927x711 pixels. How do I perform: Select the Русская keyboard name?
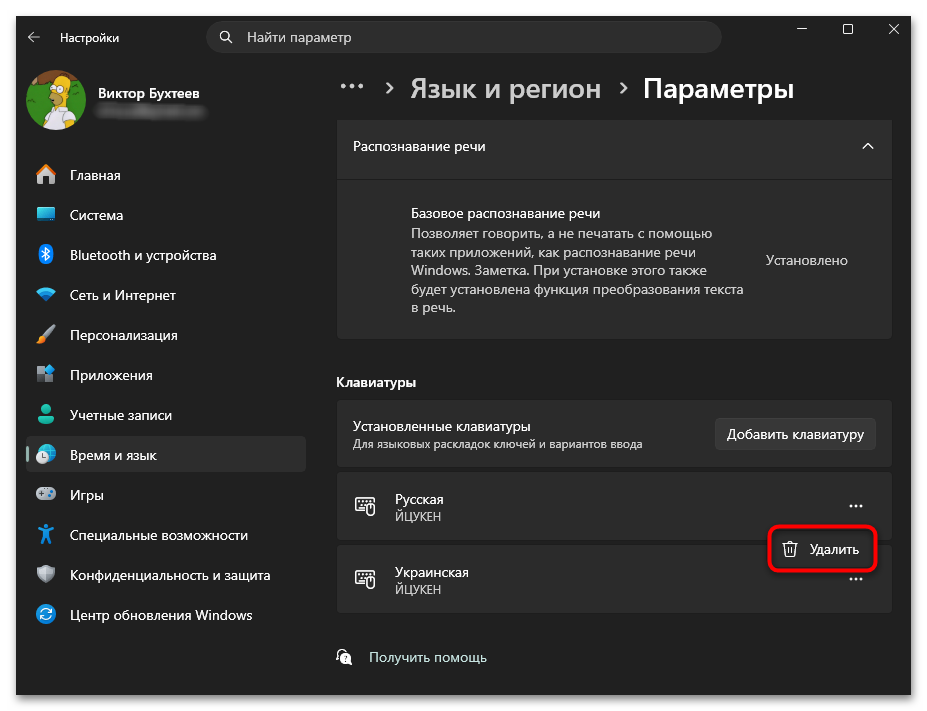pos(419,499)
